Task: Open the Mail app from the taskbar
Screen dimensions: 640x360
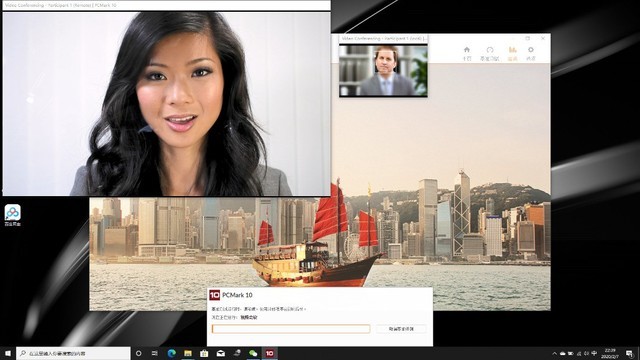Action: [x=220, y=353]
